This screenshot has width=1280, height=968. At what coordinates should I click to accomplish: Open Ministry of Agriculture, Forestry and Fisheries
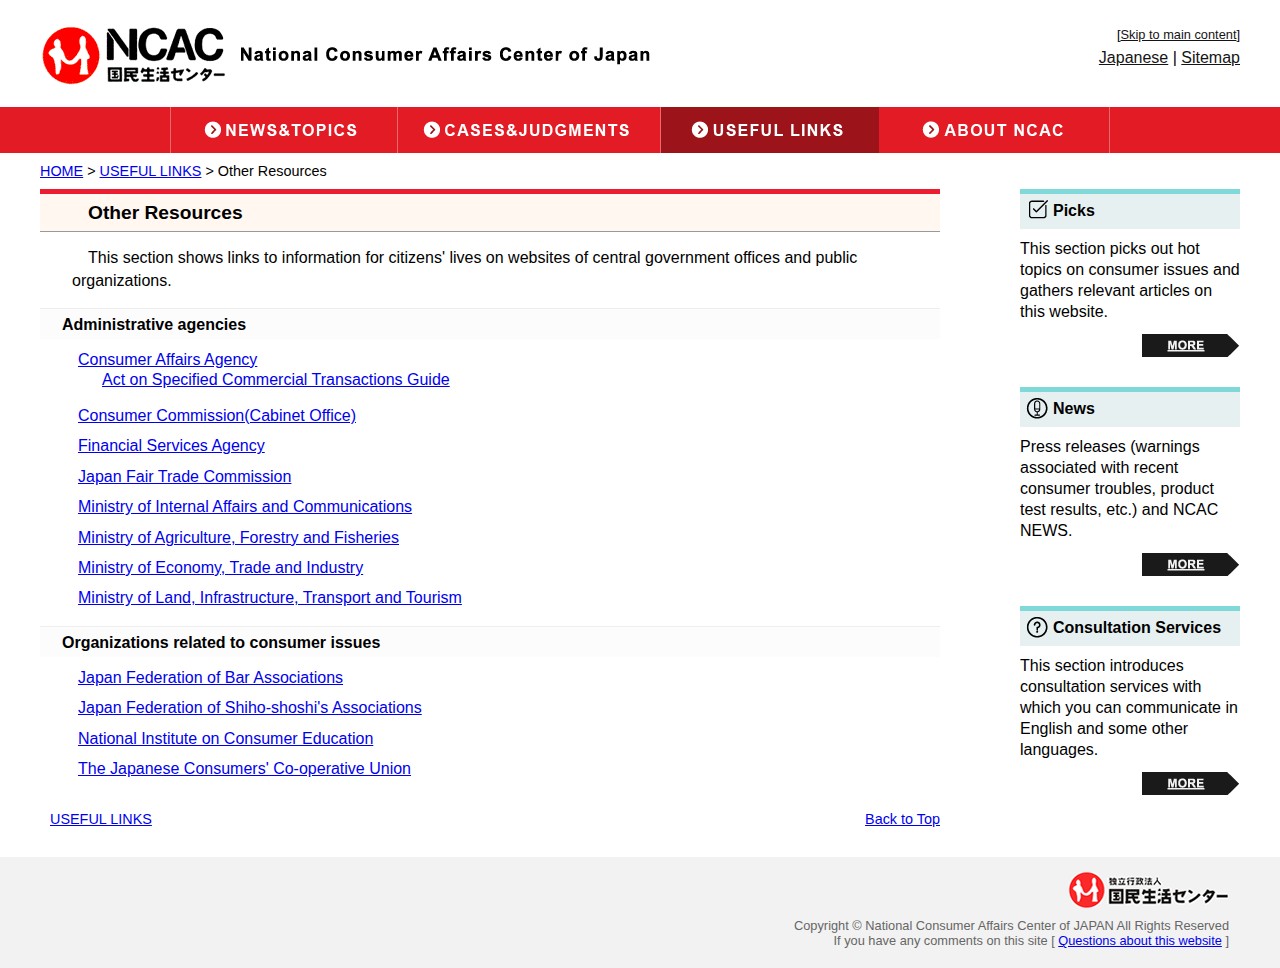point(238,537)
